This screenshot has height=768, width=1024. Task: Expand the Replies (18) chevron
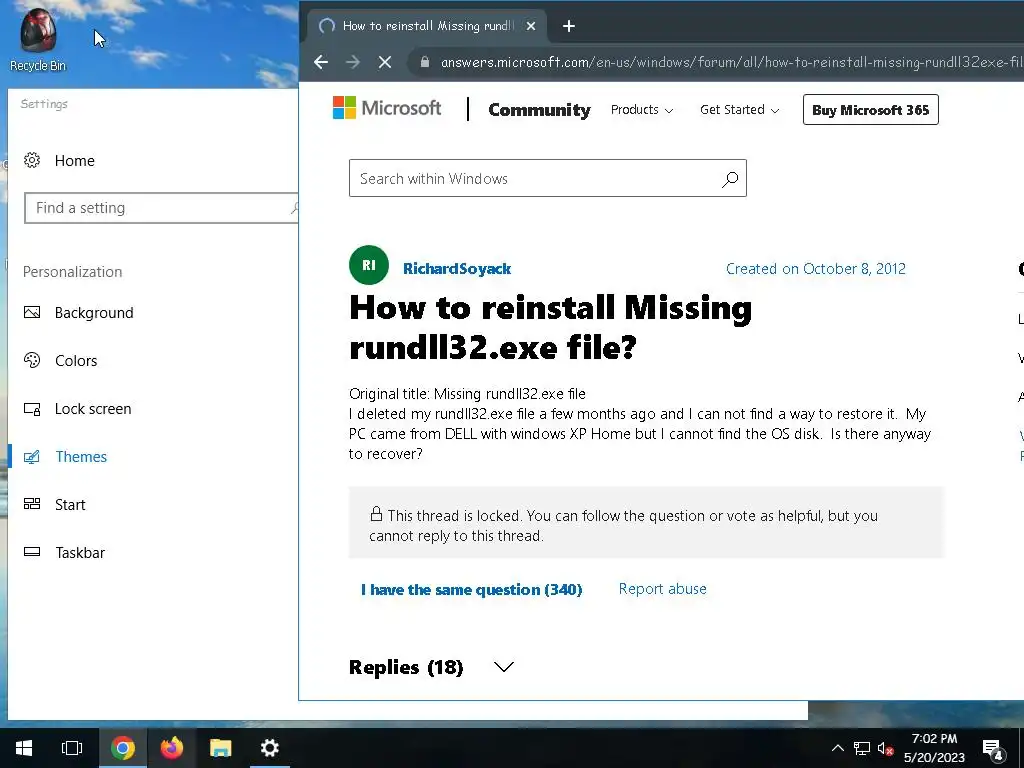[504, 667]
